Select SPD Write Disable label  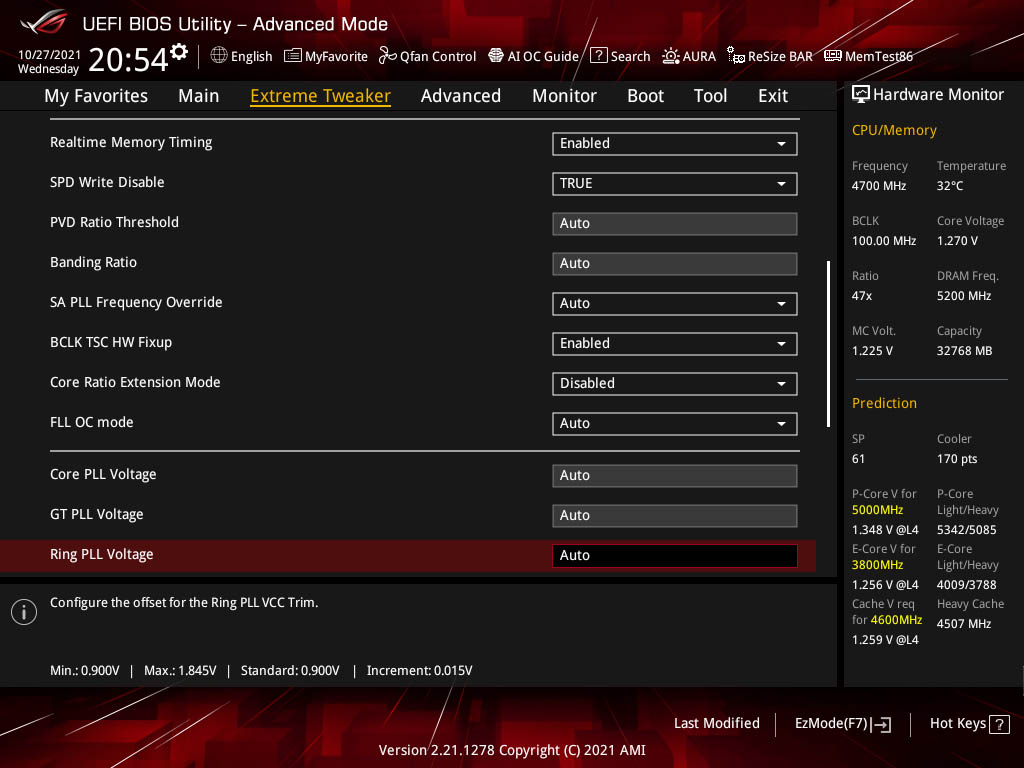click(107, 182)
